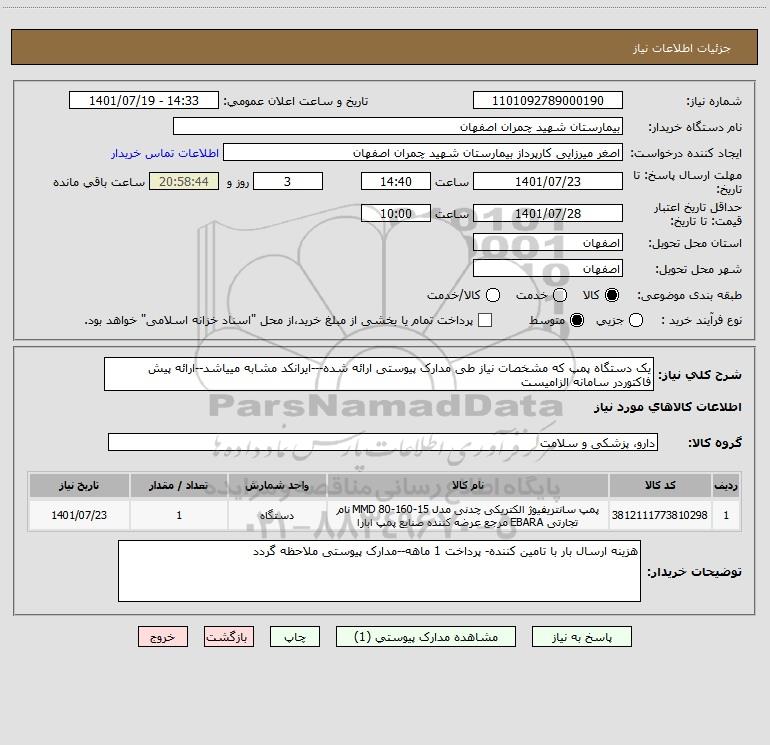This screenshot has width=770, height=745.
Task: Click the product code 3812111773810298 cell
Action: click(660, 515)
